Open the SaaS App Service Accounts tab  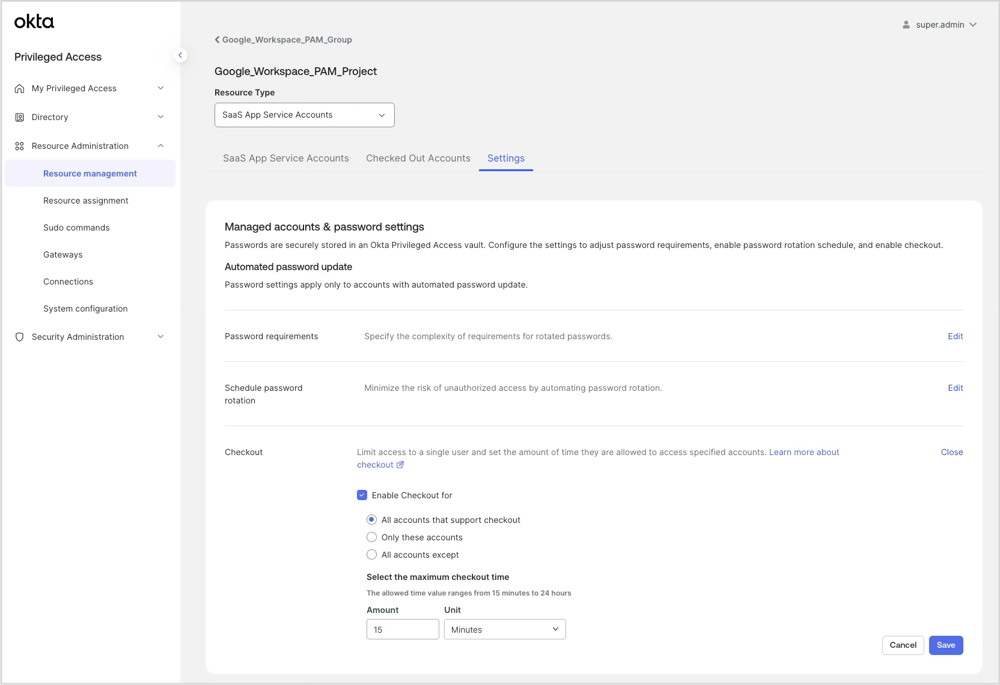(x=283, y=158)
